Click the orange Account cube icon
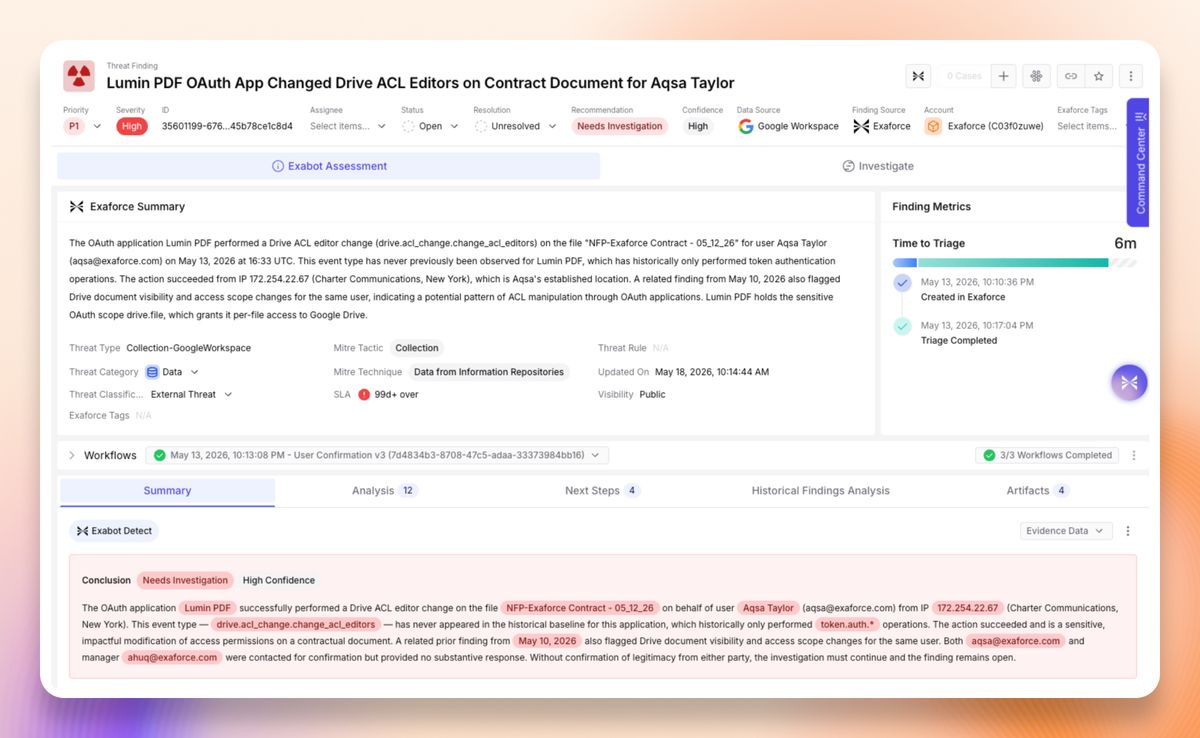The width and height of the screenshot is (1200, 738). pyautogui.click(x=933, y=126)
